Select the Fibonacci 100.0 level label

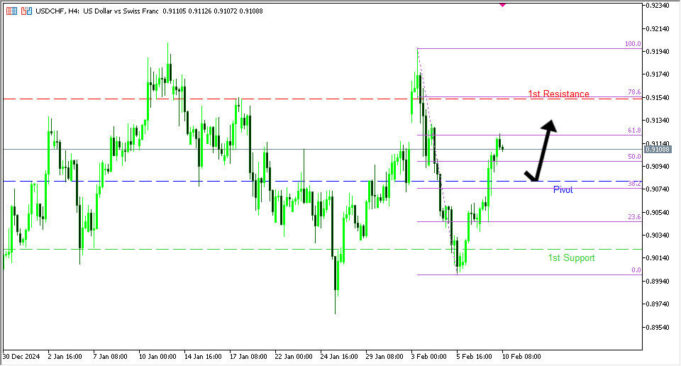click(633, 44)
